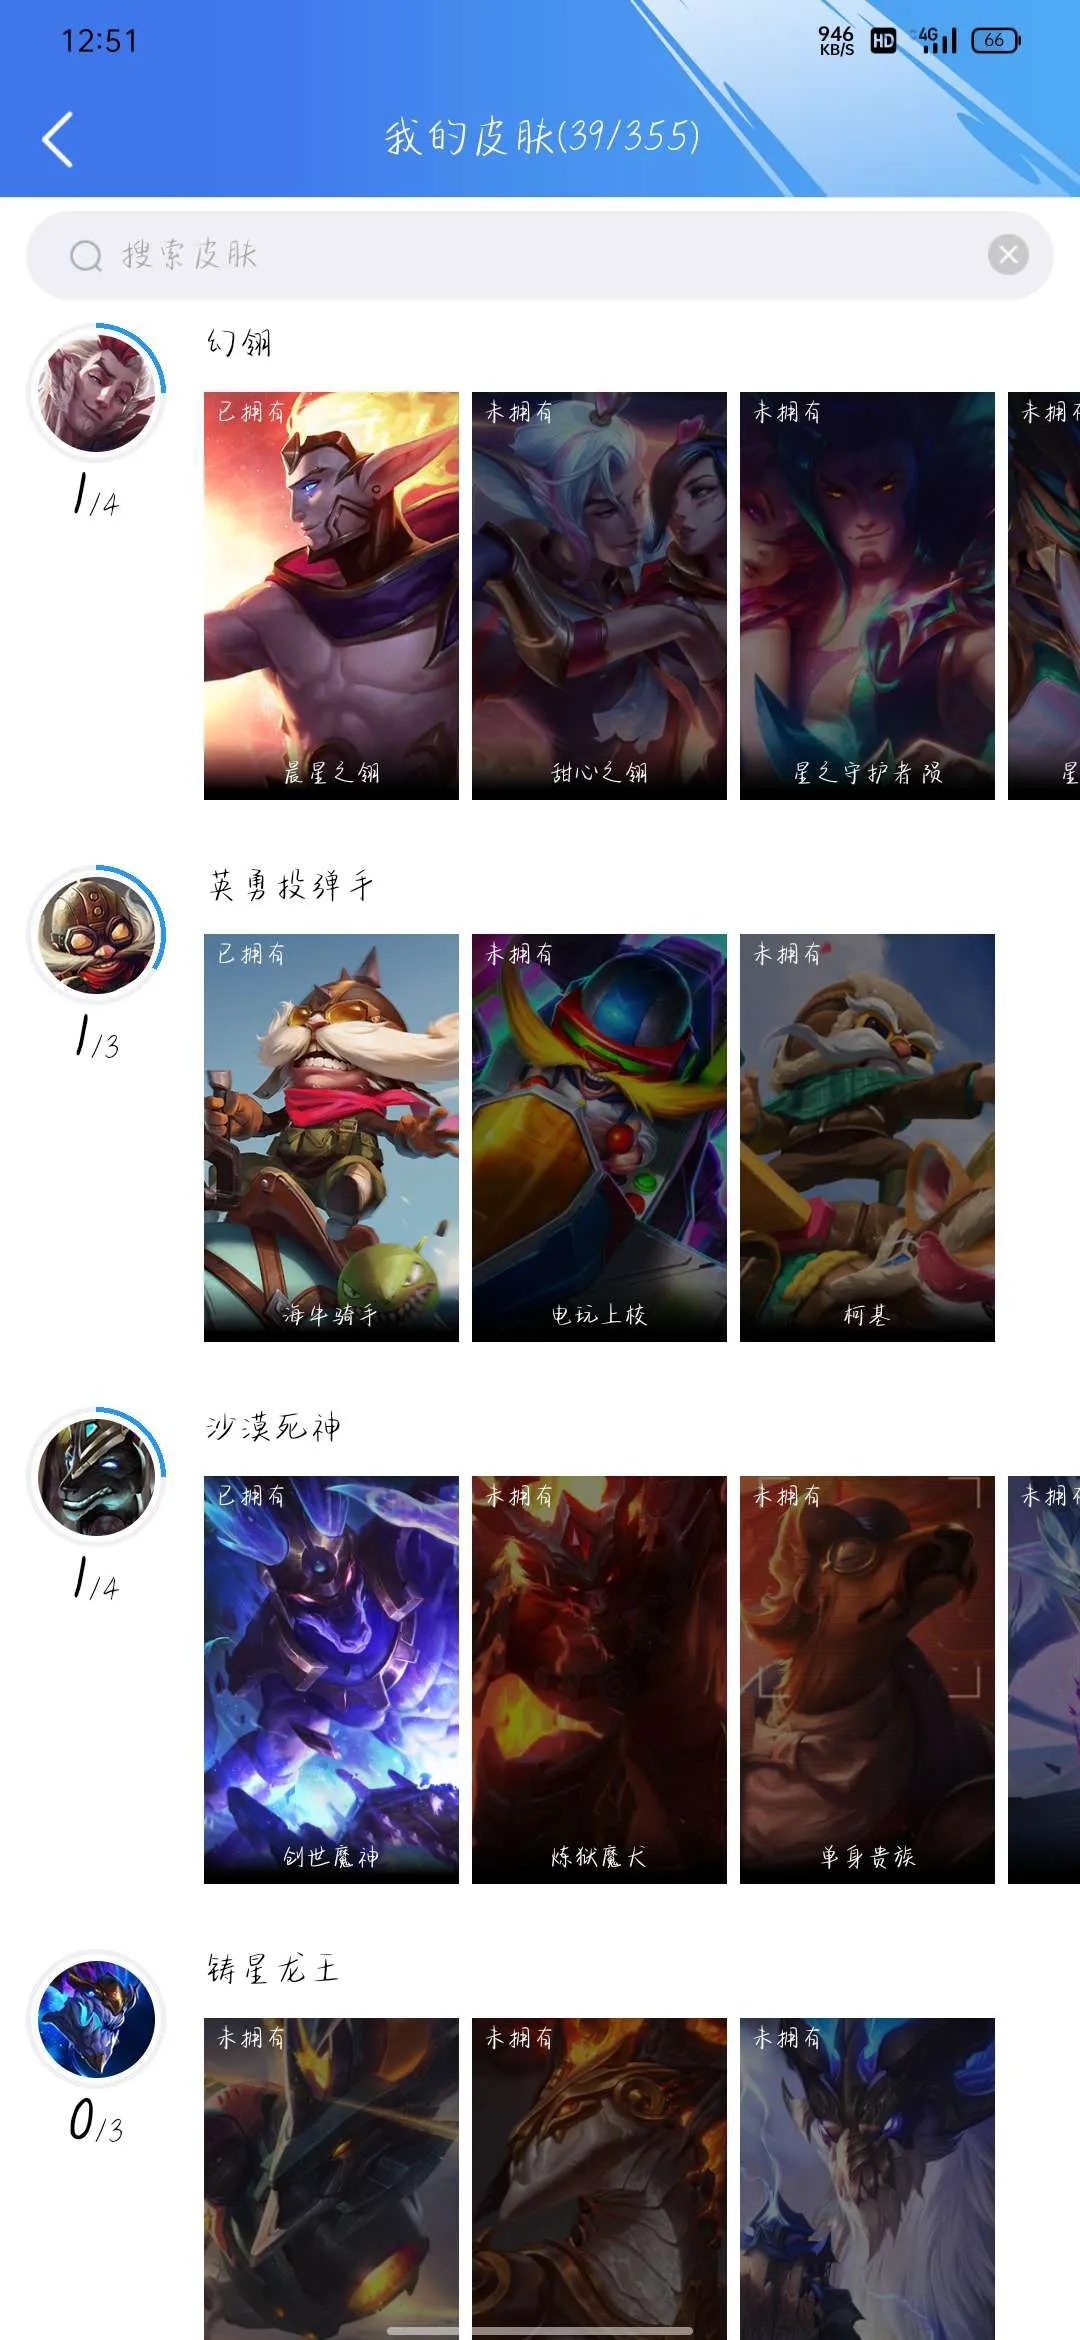1080x2340 pixels.
Task: Tap the search magnifier icon
Action: (86, 256)
